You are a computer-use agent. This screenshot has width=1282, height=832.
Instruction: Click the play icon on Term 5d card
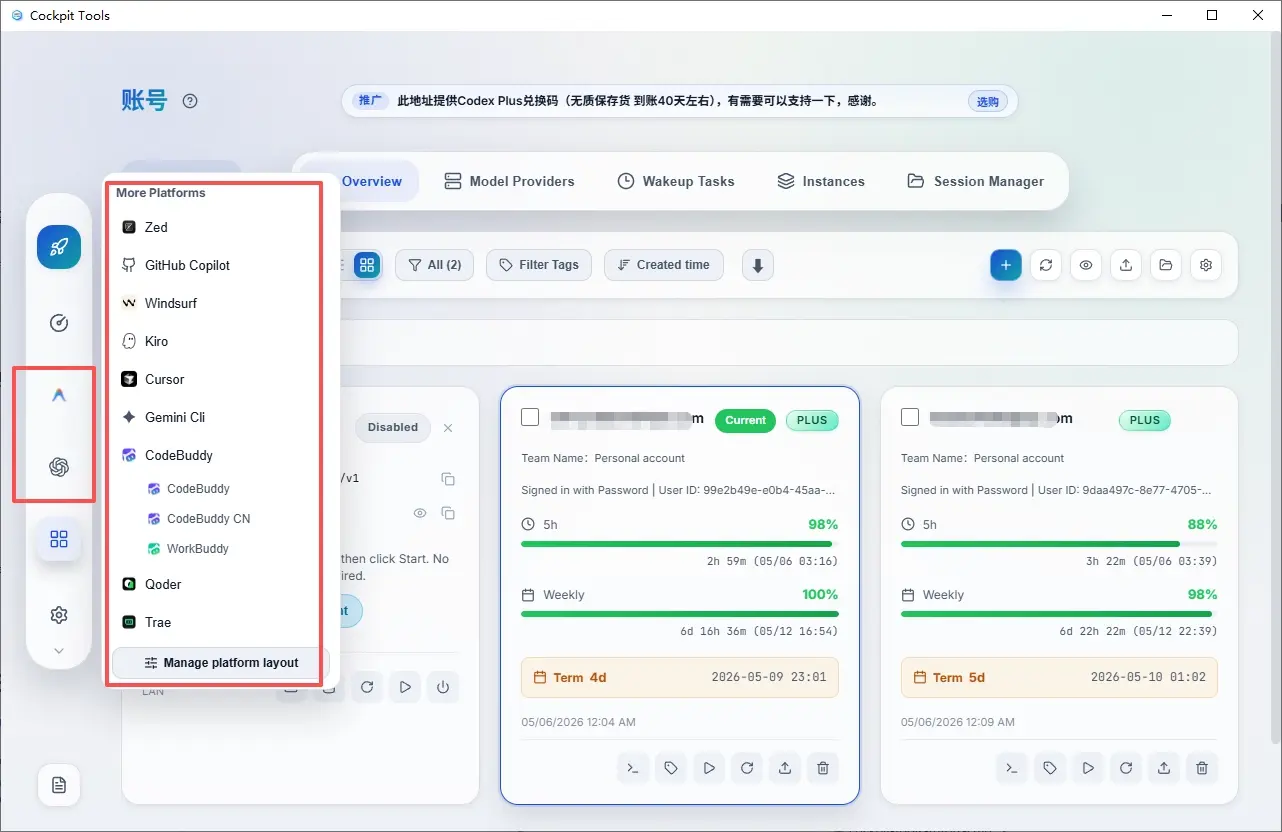(x=1088, y=768)
